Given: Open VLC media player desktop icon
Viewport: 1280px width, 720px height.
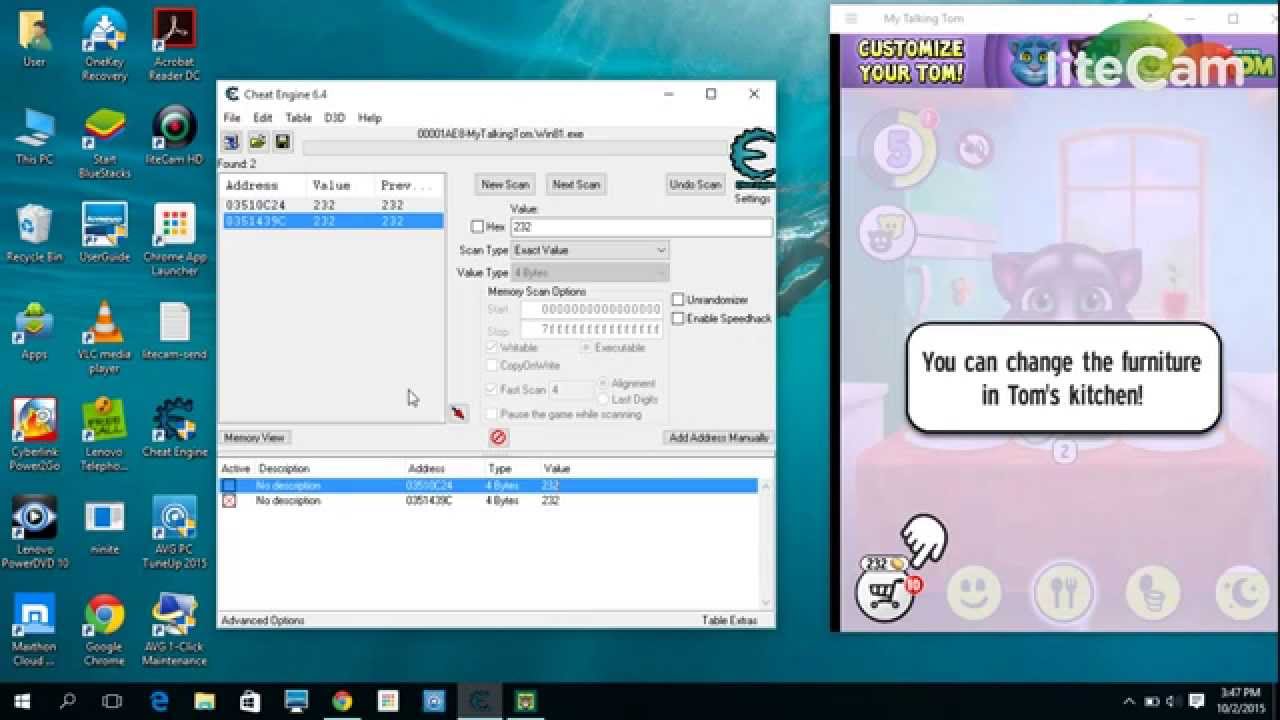Looking at the screenshot, I should [x=104, y=338].
